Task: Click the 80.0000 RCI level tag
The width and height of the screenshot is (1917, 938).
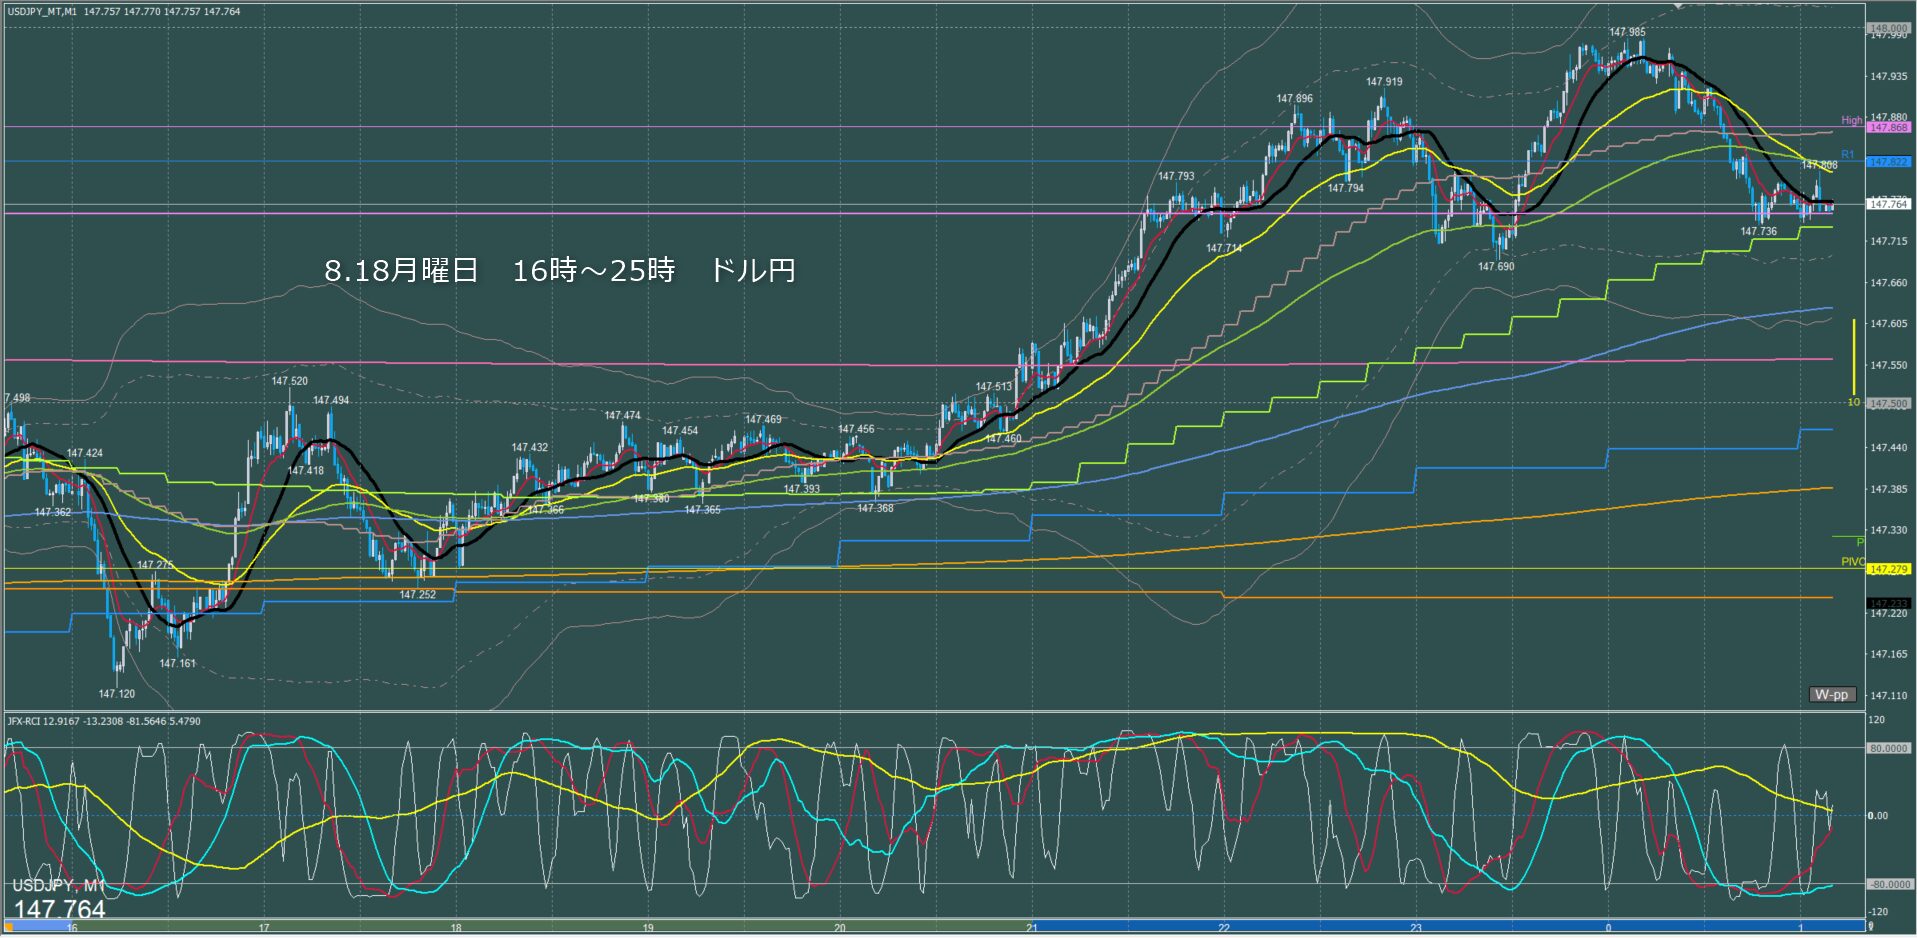Action: 1888,748
